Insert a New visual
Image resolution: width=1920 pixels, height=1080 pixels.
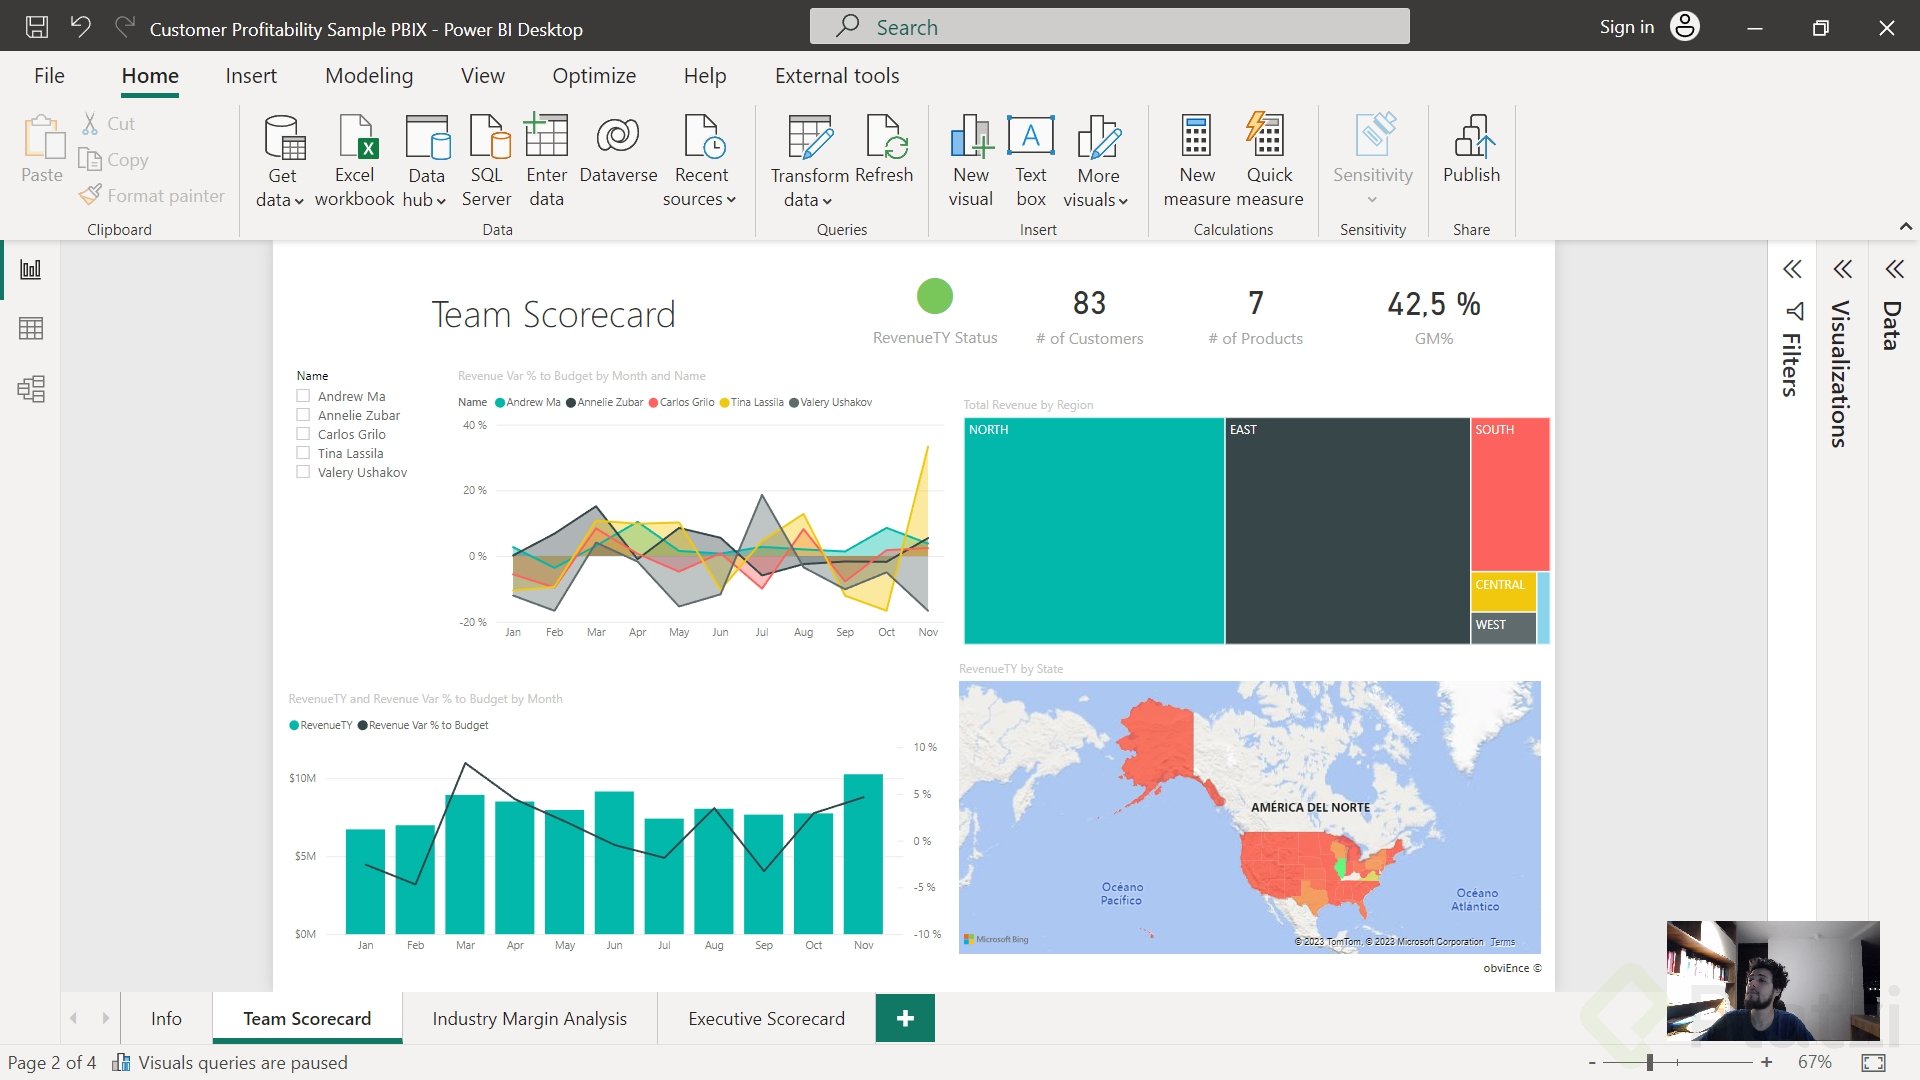[x=970, y=160]
